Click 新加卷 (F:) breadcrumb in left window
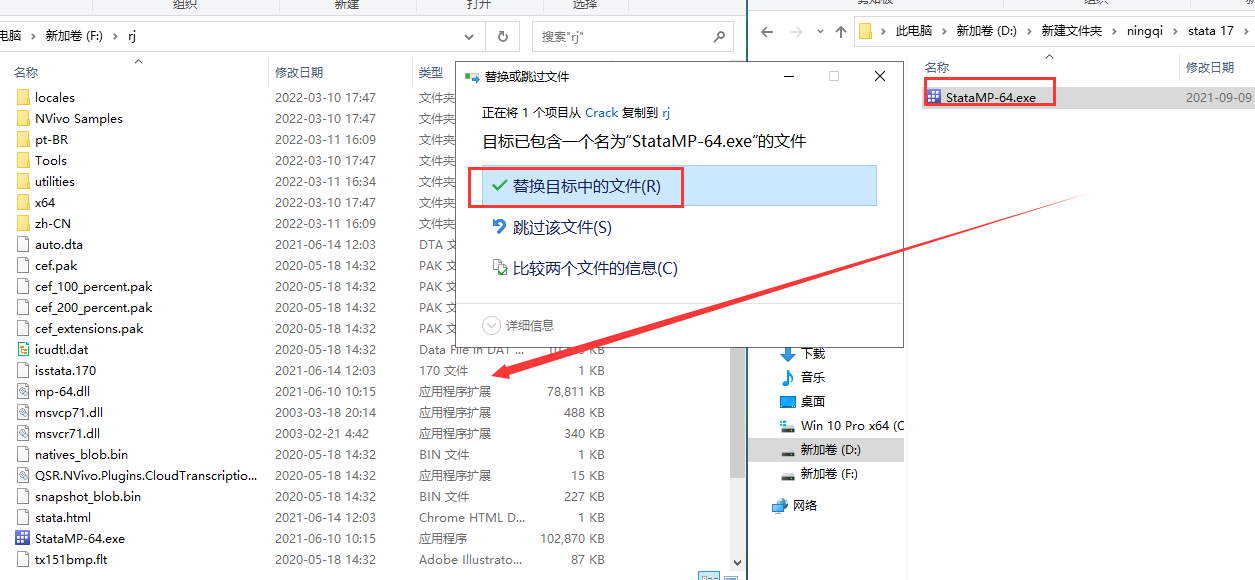Screen dimensions: 1255x580 (x=76, y=36)
